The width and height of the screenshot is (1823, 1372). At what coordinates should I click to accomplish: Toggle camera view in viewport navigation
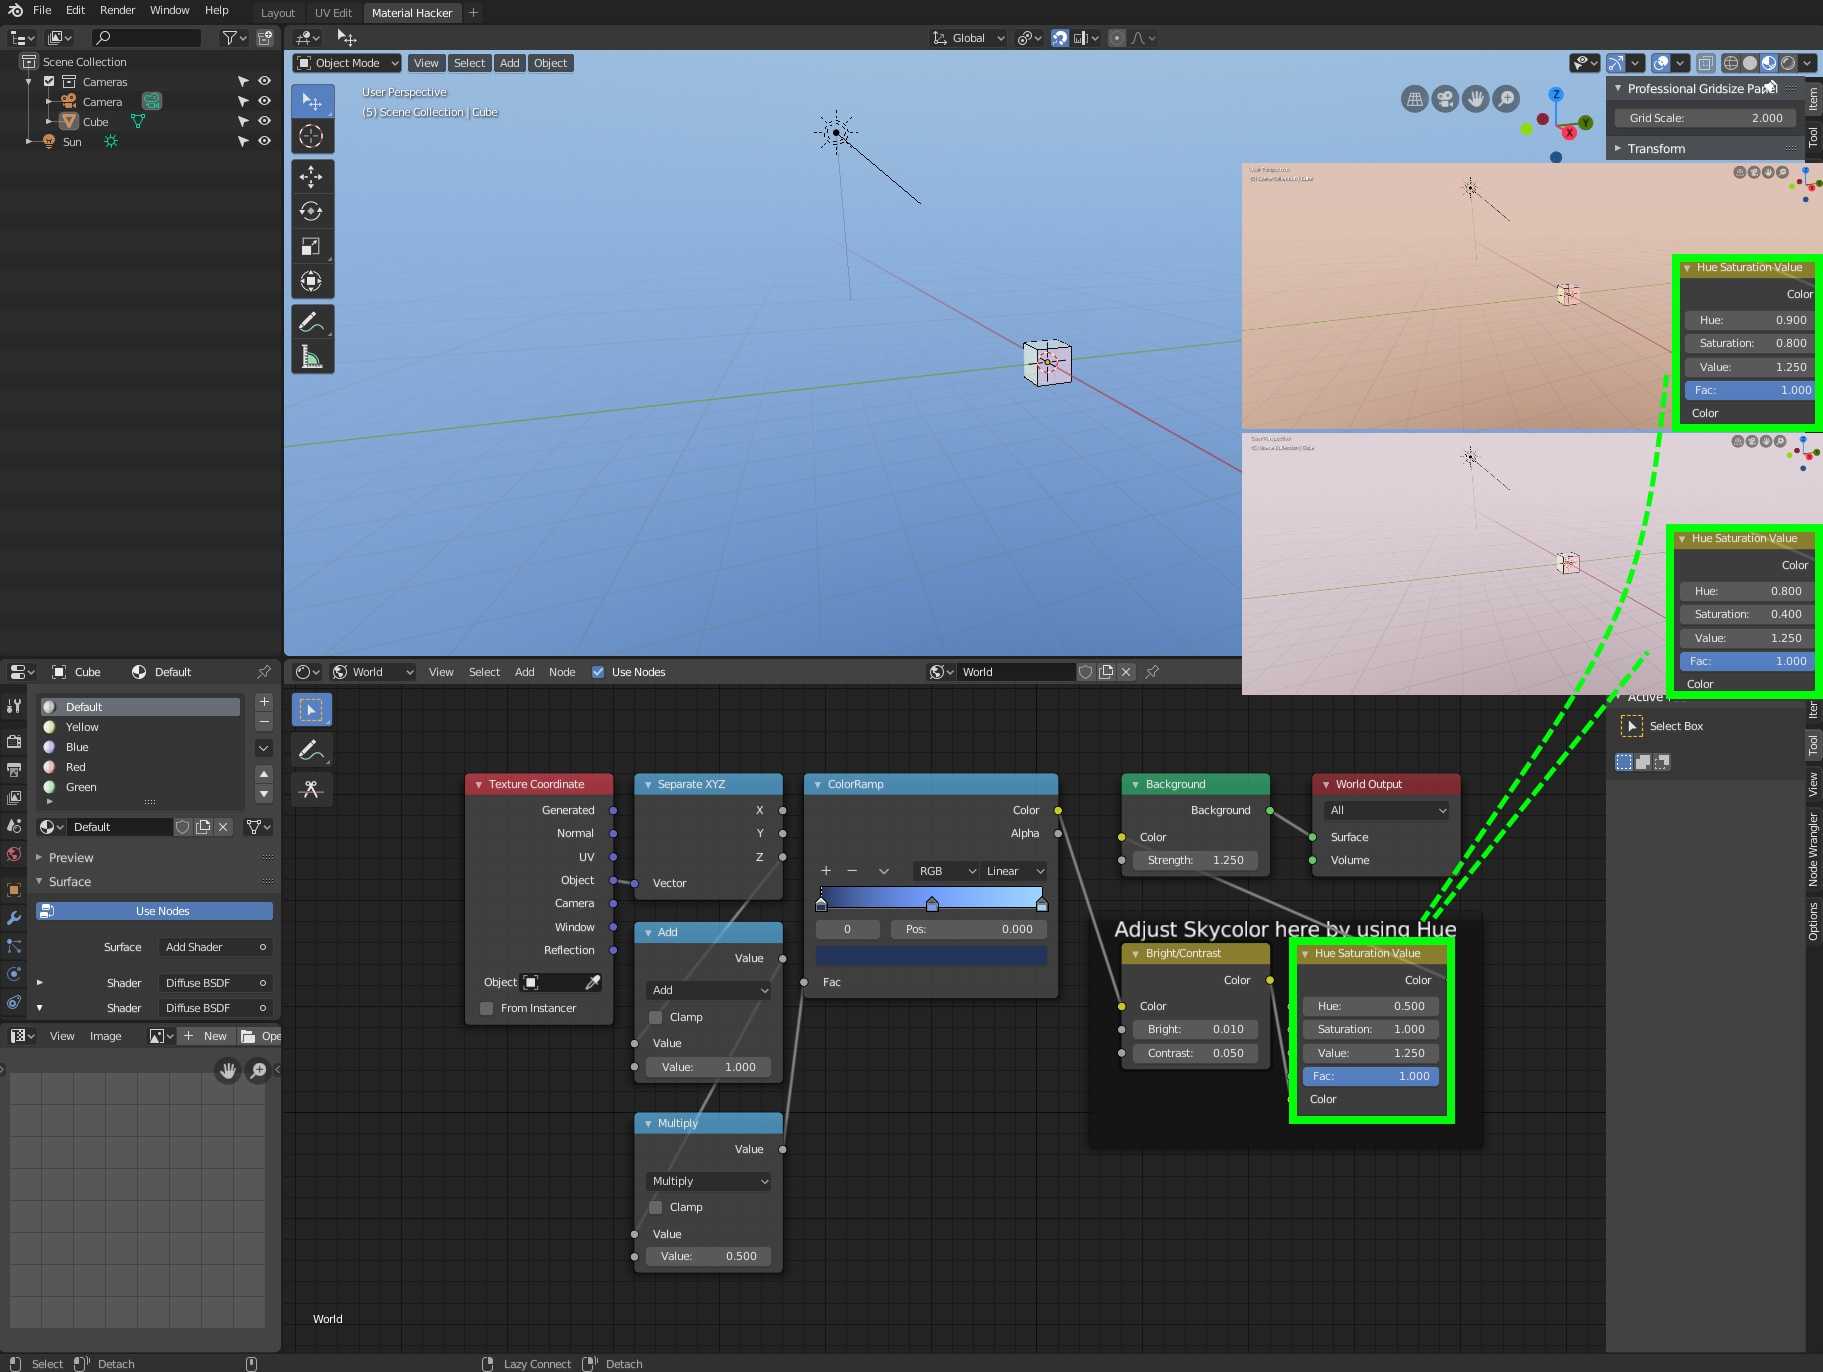(1444, 99)
